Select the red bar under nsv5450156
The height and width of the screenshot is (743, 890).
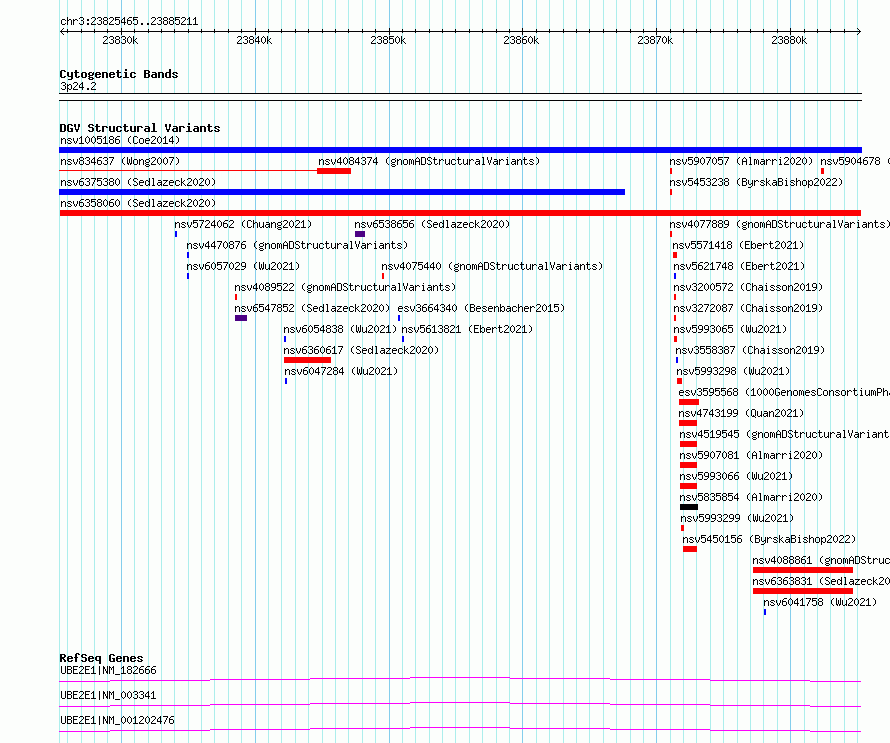pos(690,549)
